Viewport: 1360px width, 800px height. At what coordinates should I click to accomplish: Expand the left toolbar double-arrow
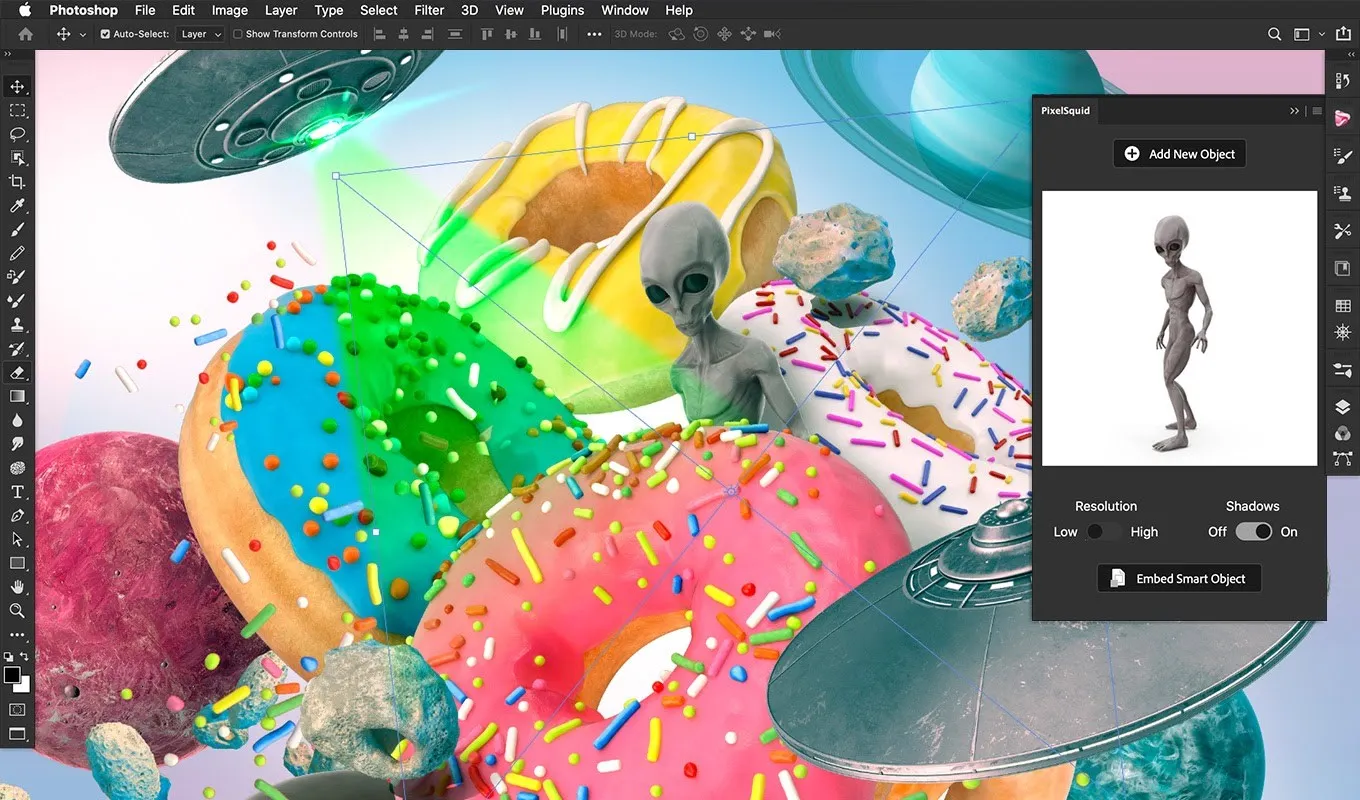pyautogui.click(x=9, y=55)
